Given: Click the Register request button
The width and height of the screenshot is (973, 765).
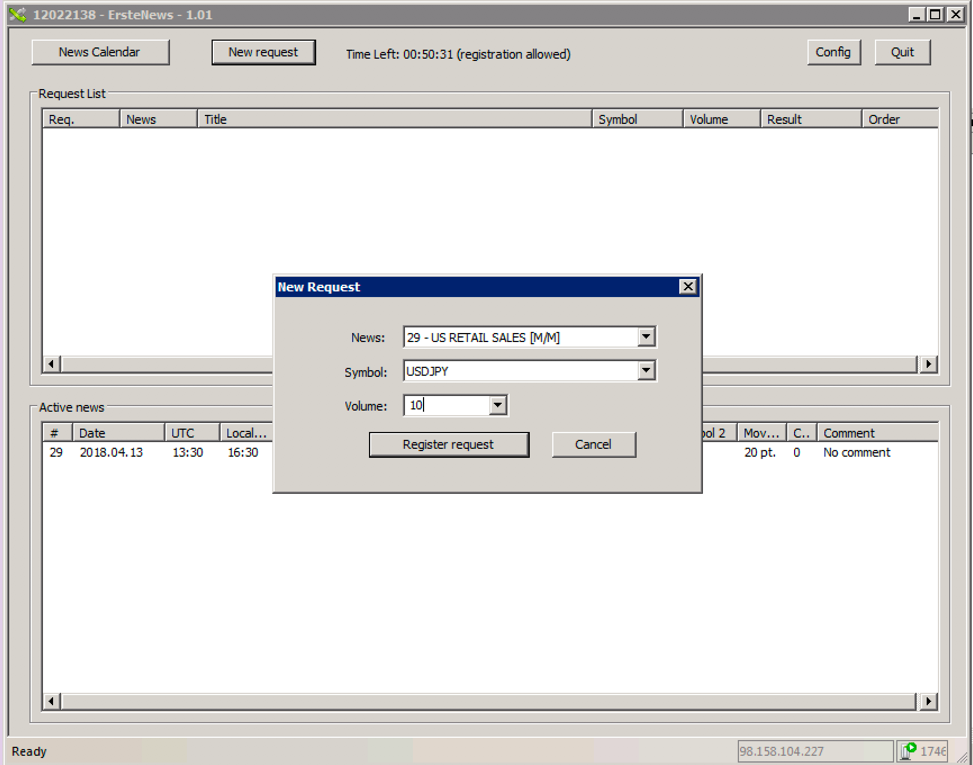Looking at the screenshot, I should pyautogui.click(x=448, y=445).
